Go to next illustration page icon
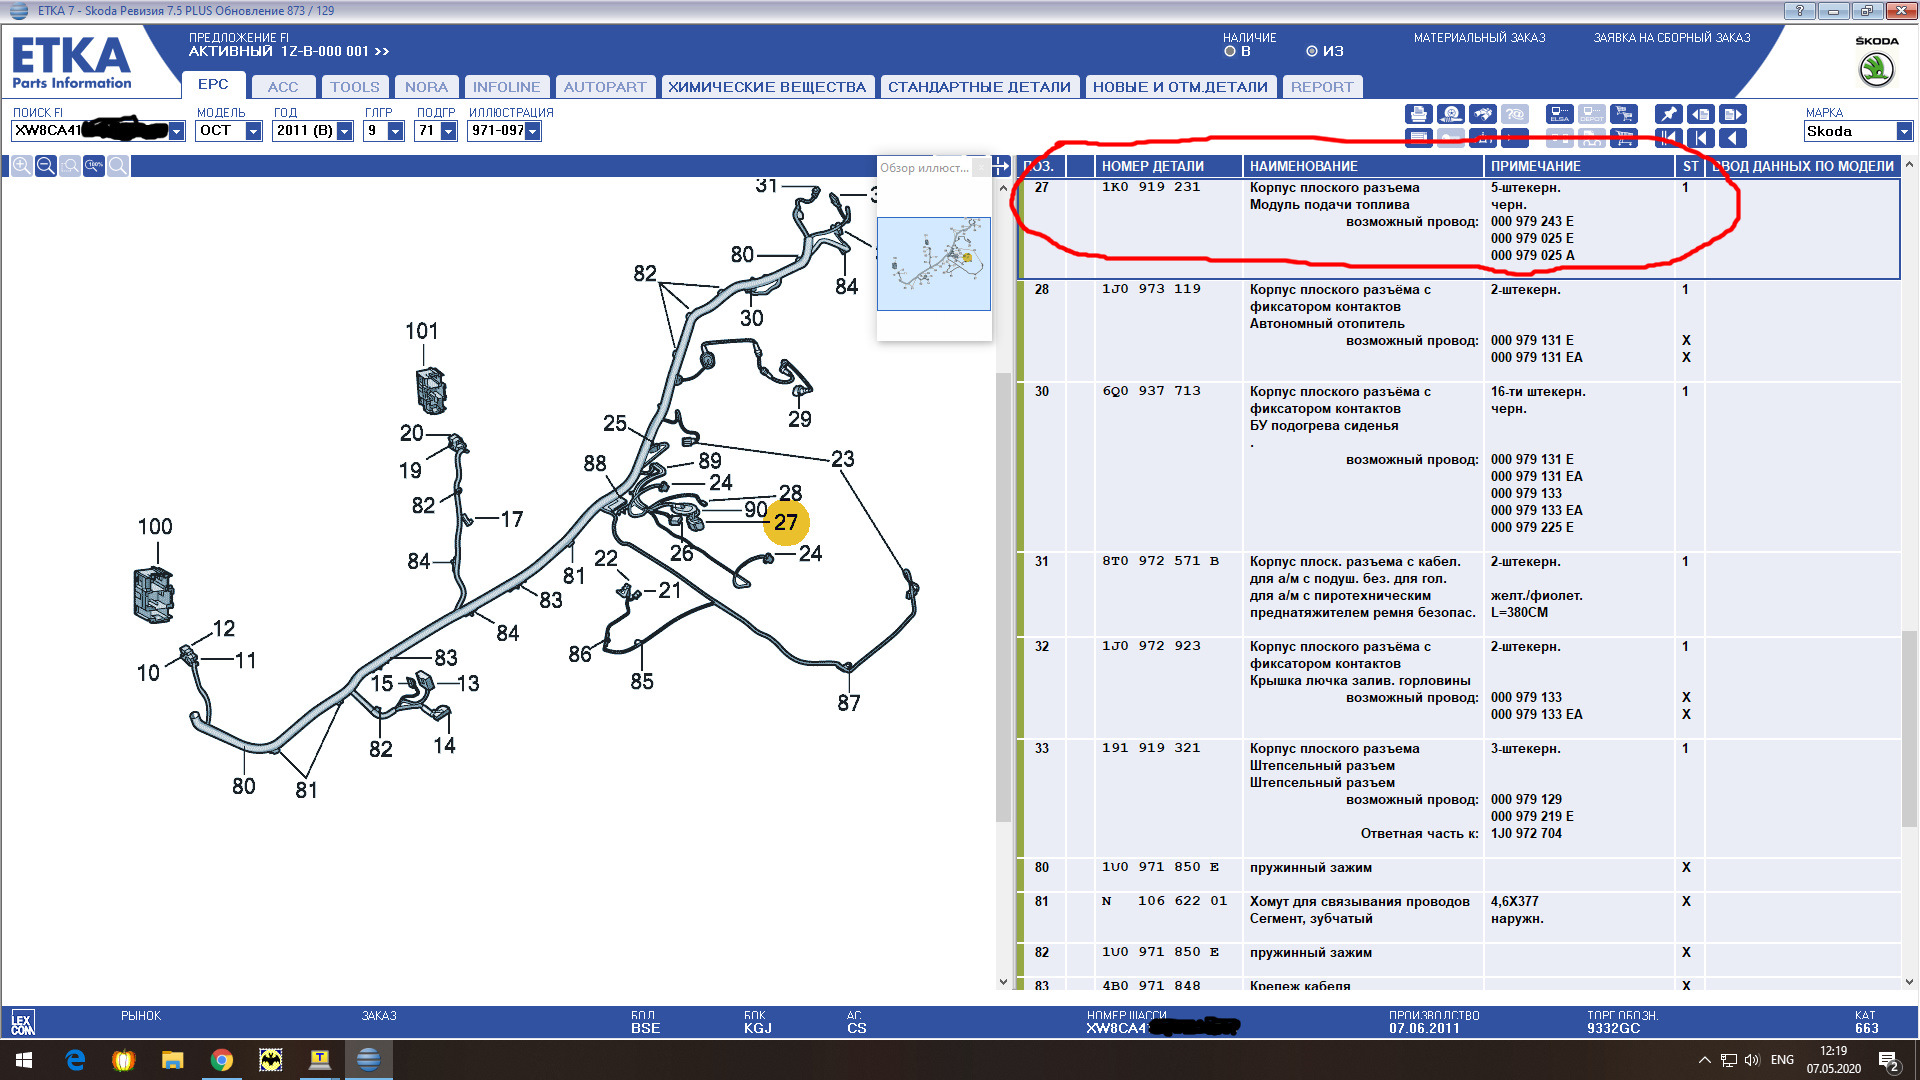Screen dimensions: 1920x1080 (x=1733, y=114)
